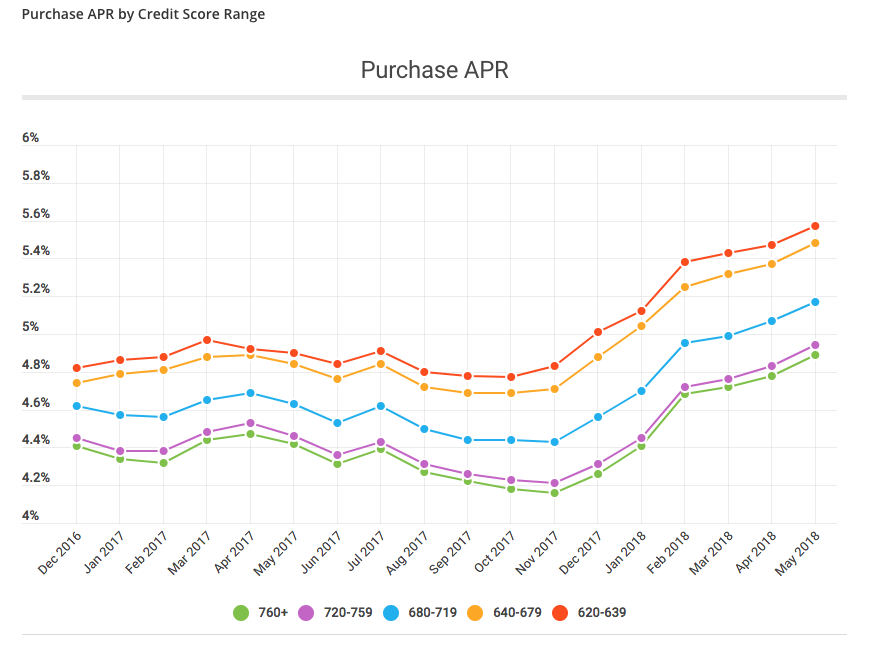The width and height of the screenshot is (876, 647).
Task: Select green data point at Feb 2017
Action: tap(163, 463)
